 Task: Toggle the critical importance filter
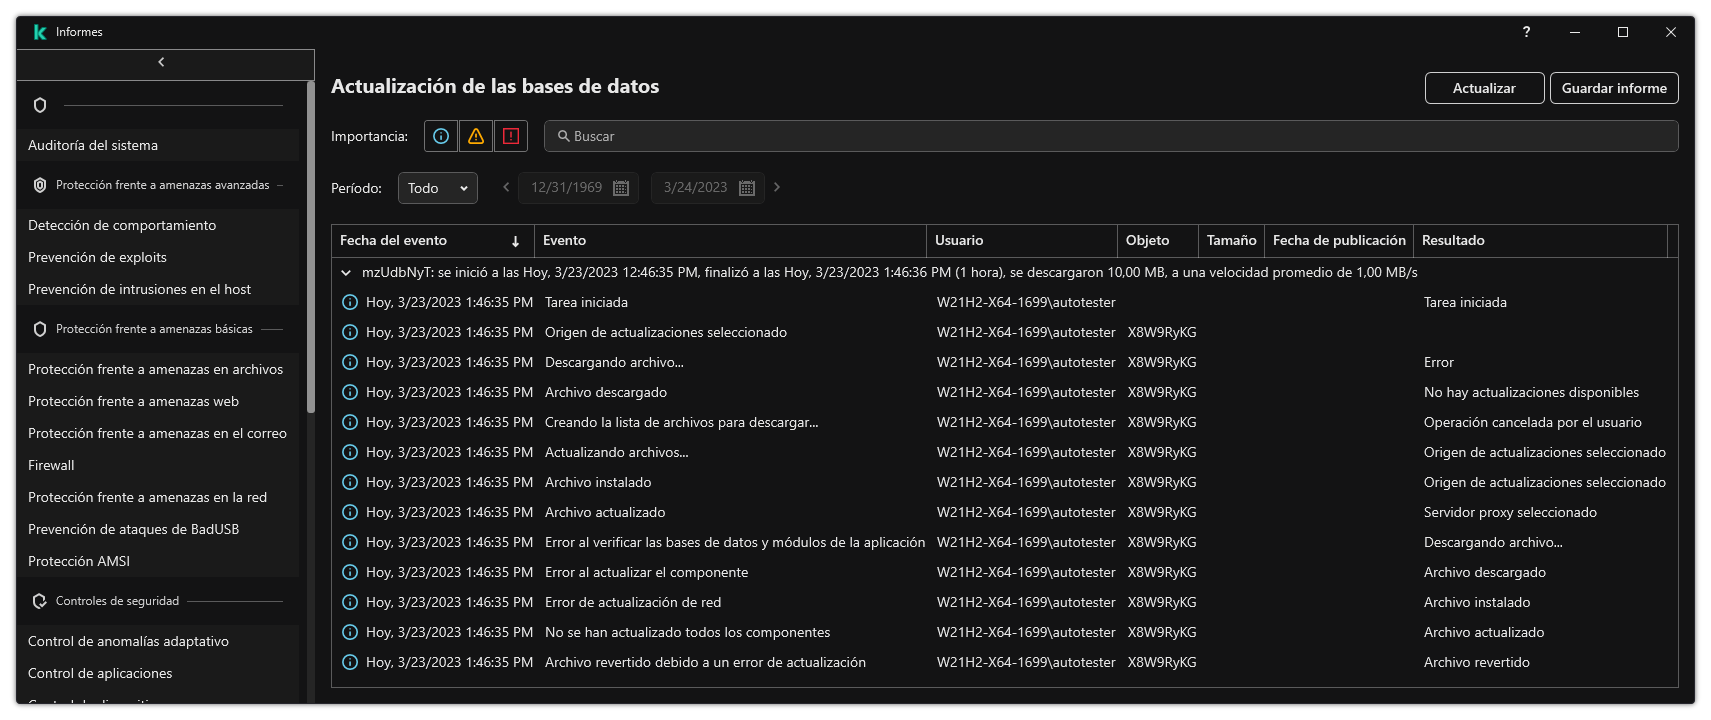click(x=511, y=136)
